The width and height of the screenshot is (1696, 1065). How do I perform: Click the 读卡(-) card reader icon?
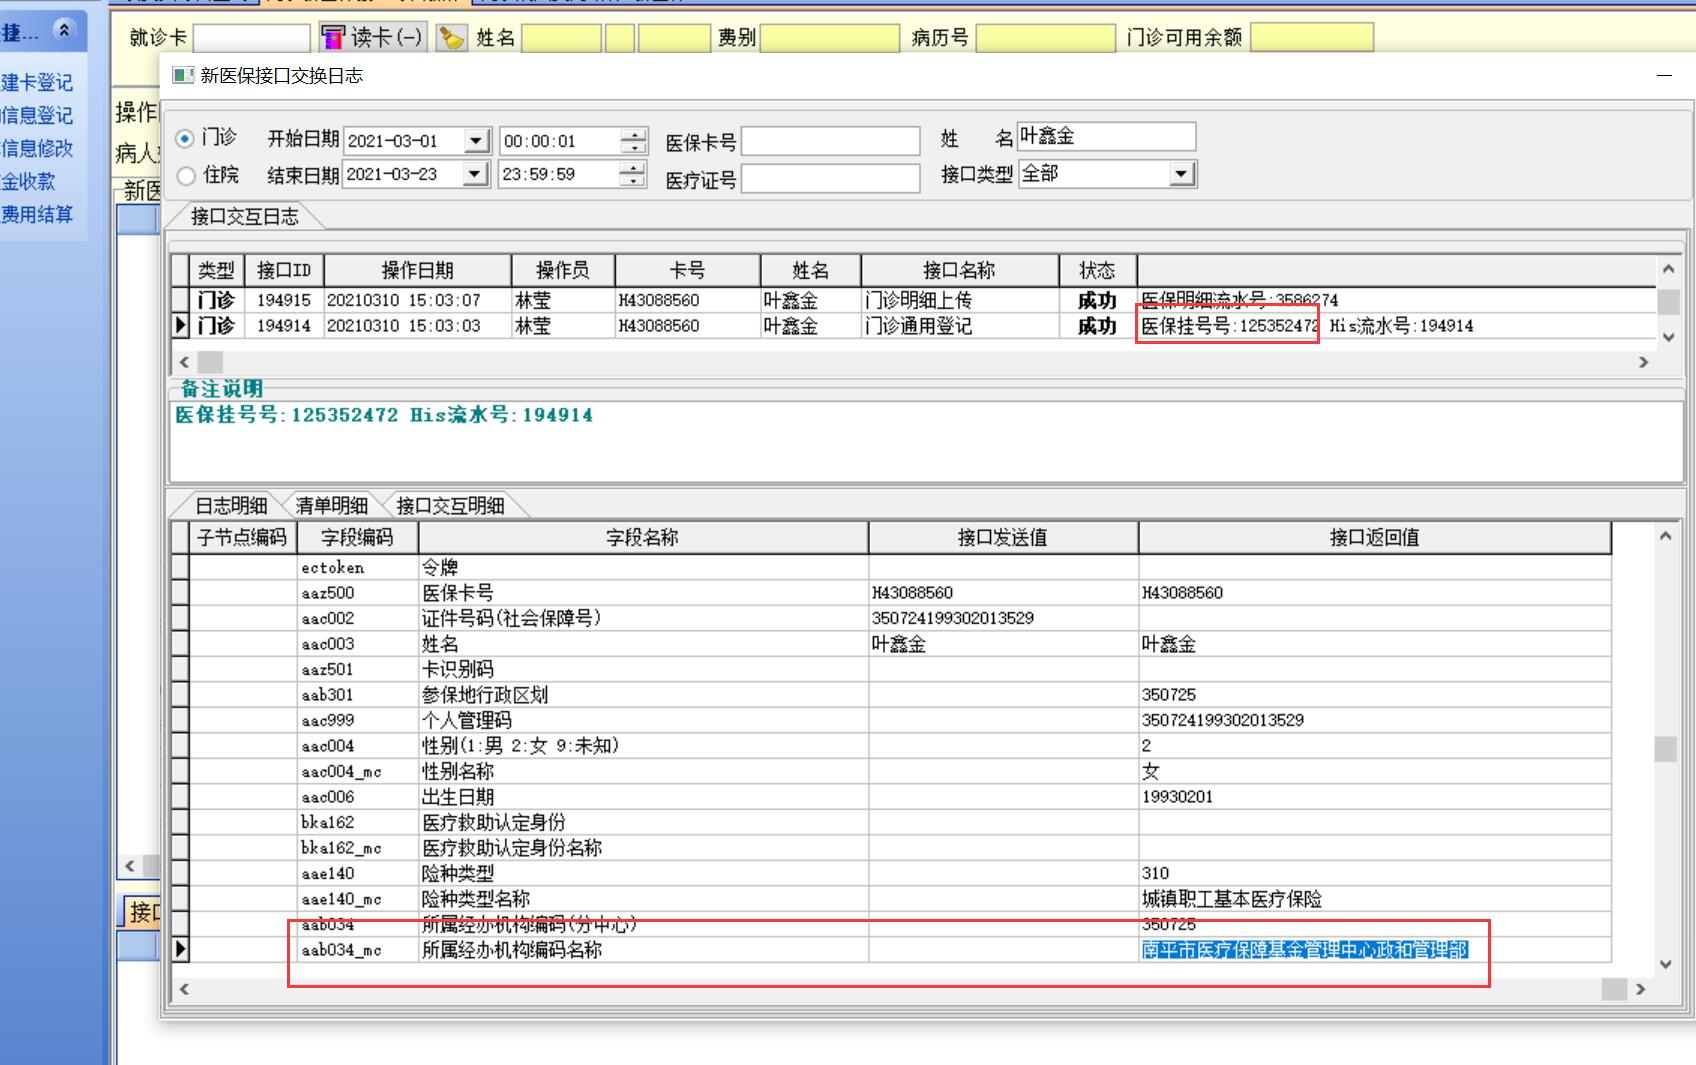pos(333,38)
